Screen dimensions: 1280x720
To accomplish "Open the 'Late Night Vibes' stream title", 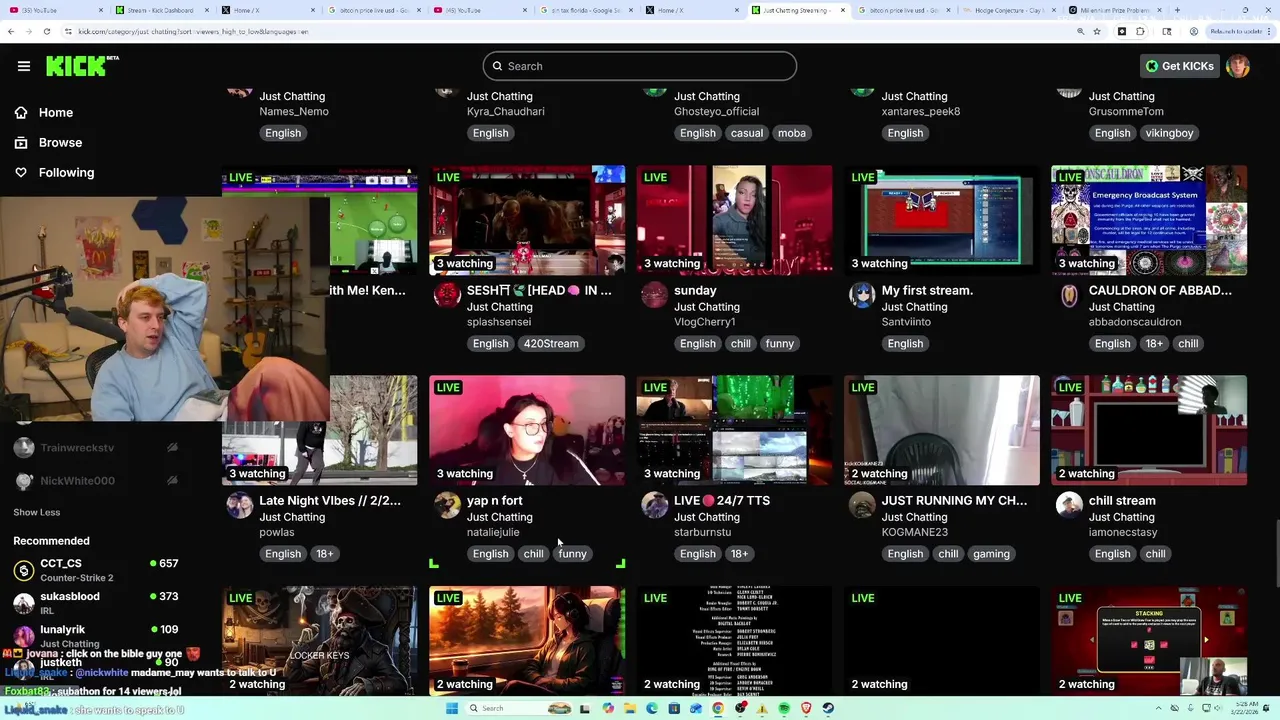I will pos(330,501).
